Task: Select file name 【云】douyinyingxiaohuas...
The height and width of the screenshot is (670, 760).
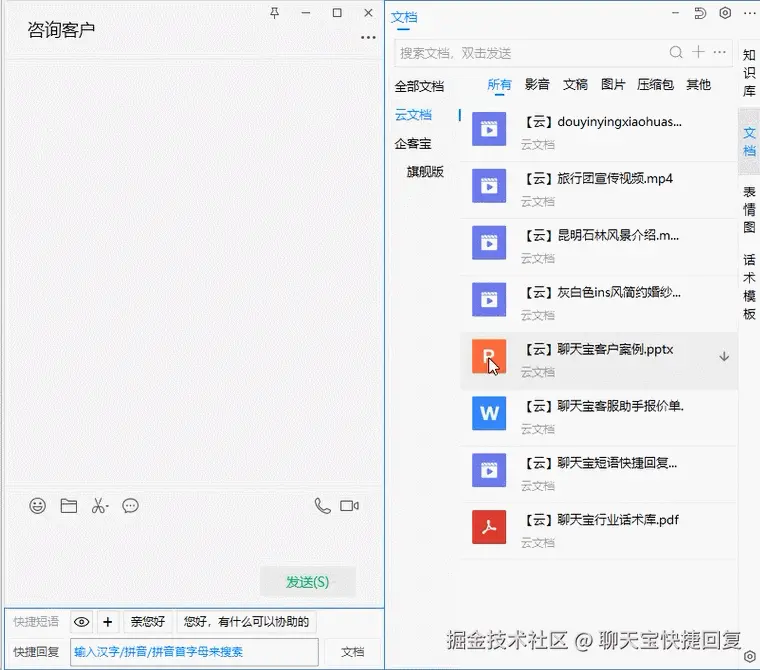Action: tap(602, 122)
